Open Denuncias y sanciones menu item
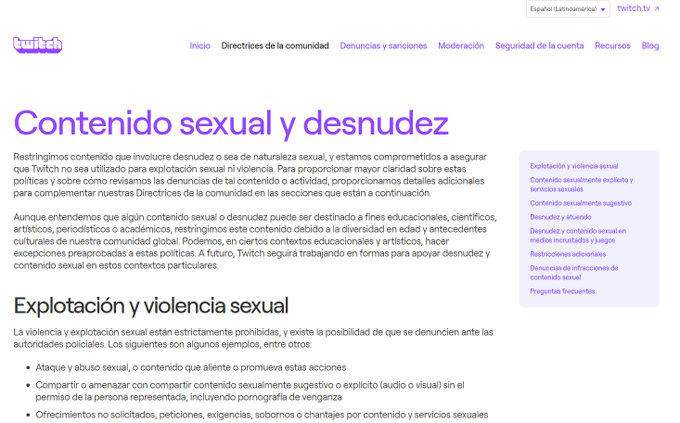680x423 pixels. point(383,46)
